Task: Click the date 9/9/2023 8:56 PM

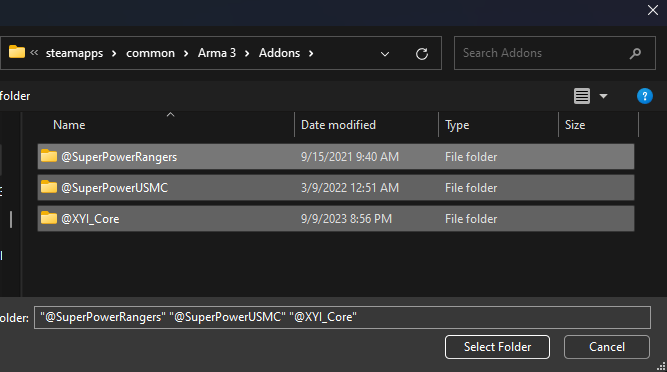Action: (x=346, y=219)
